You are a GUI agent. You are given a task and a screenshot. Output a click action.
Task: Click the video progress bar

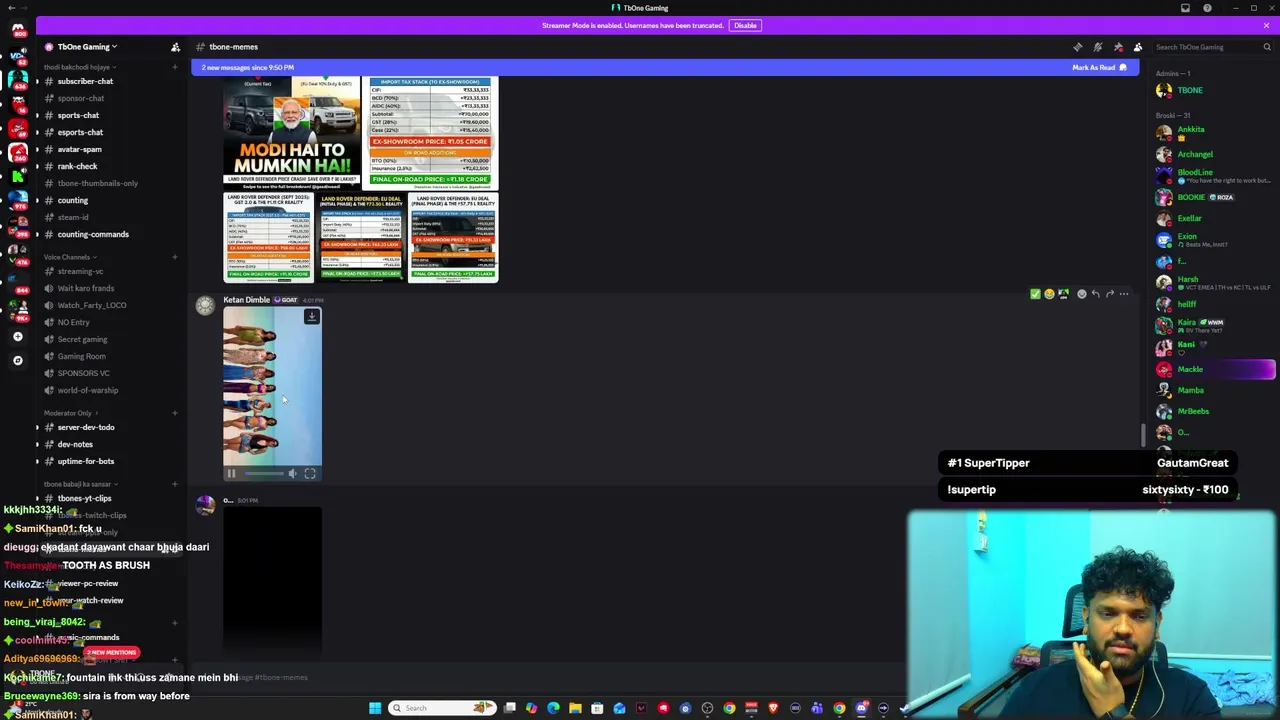[x=263, y=474]
